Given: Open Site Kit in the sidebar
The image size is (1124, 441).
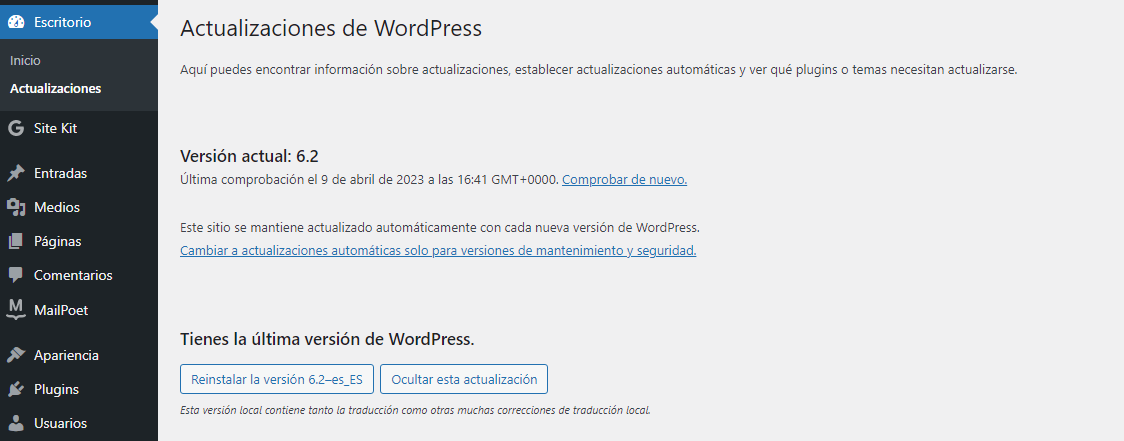Looking at the screenshot, I should pyautogui.click(x=55, y=128).
